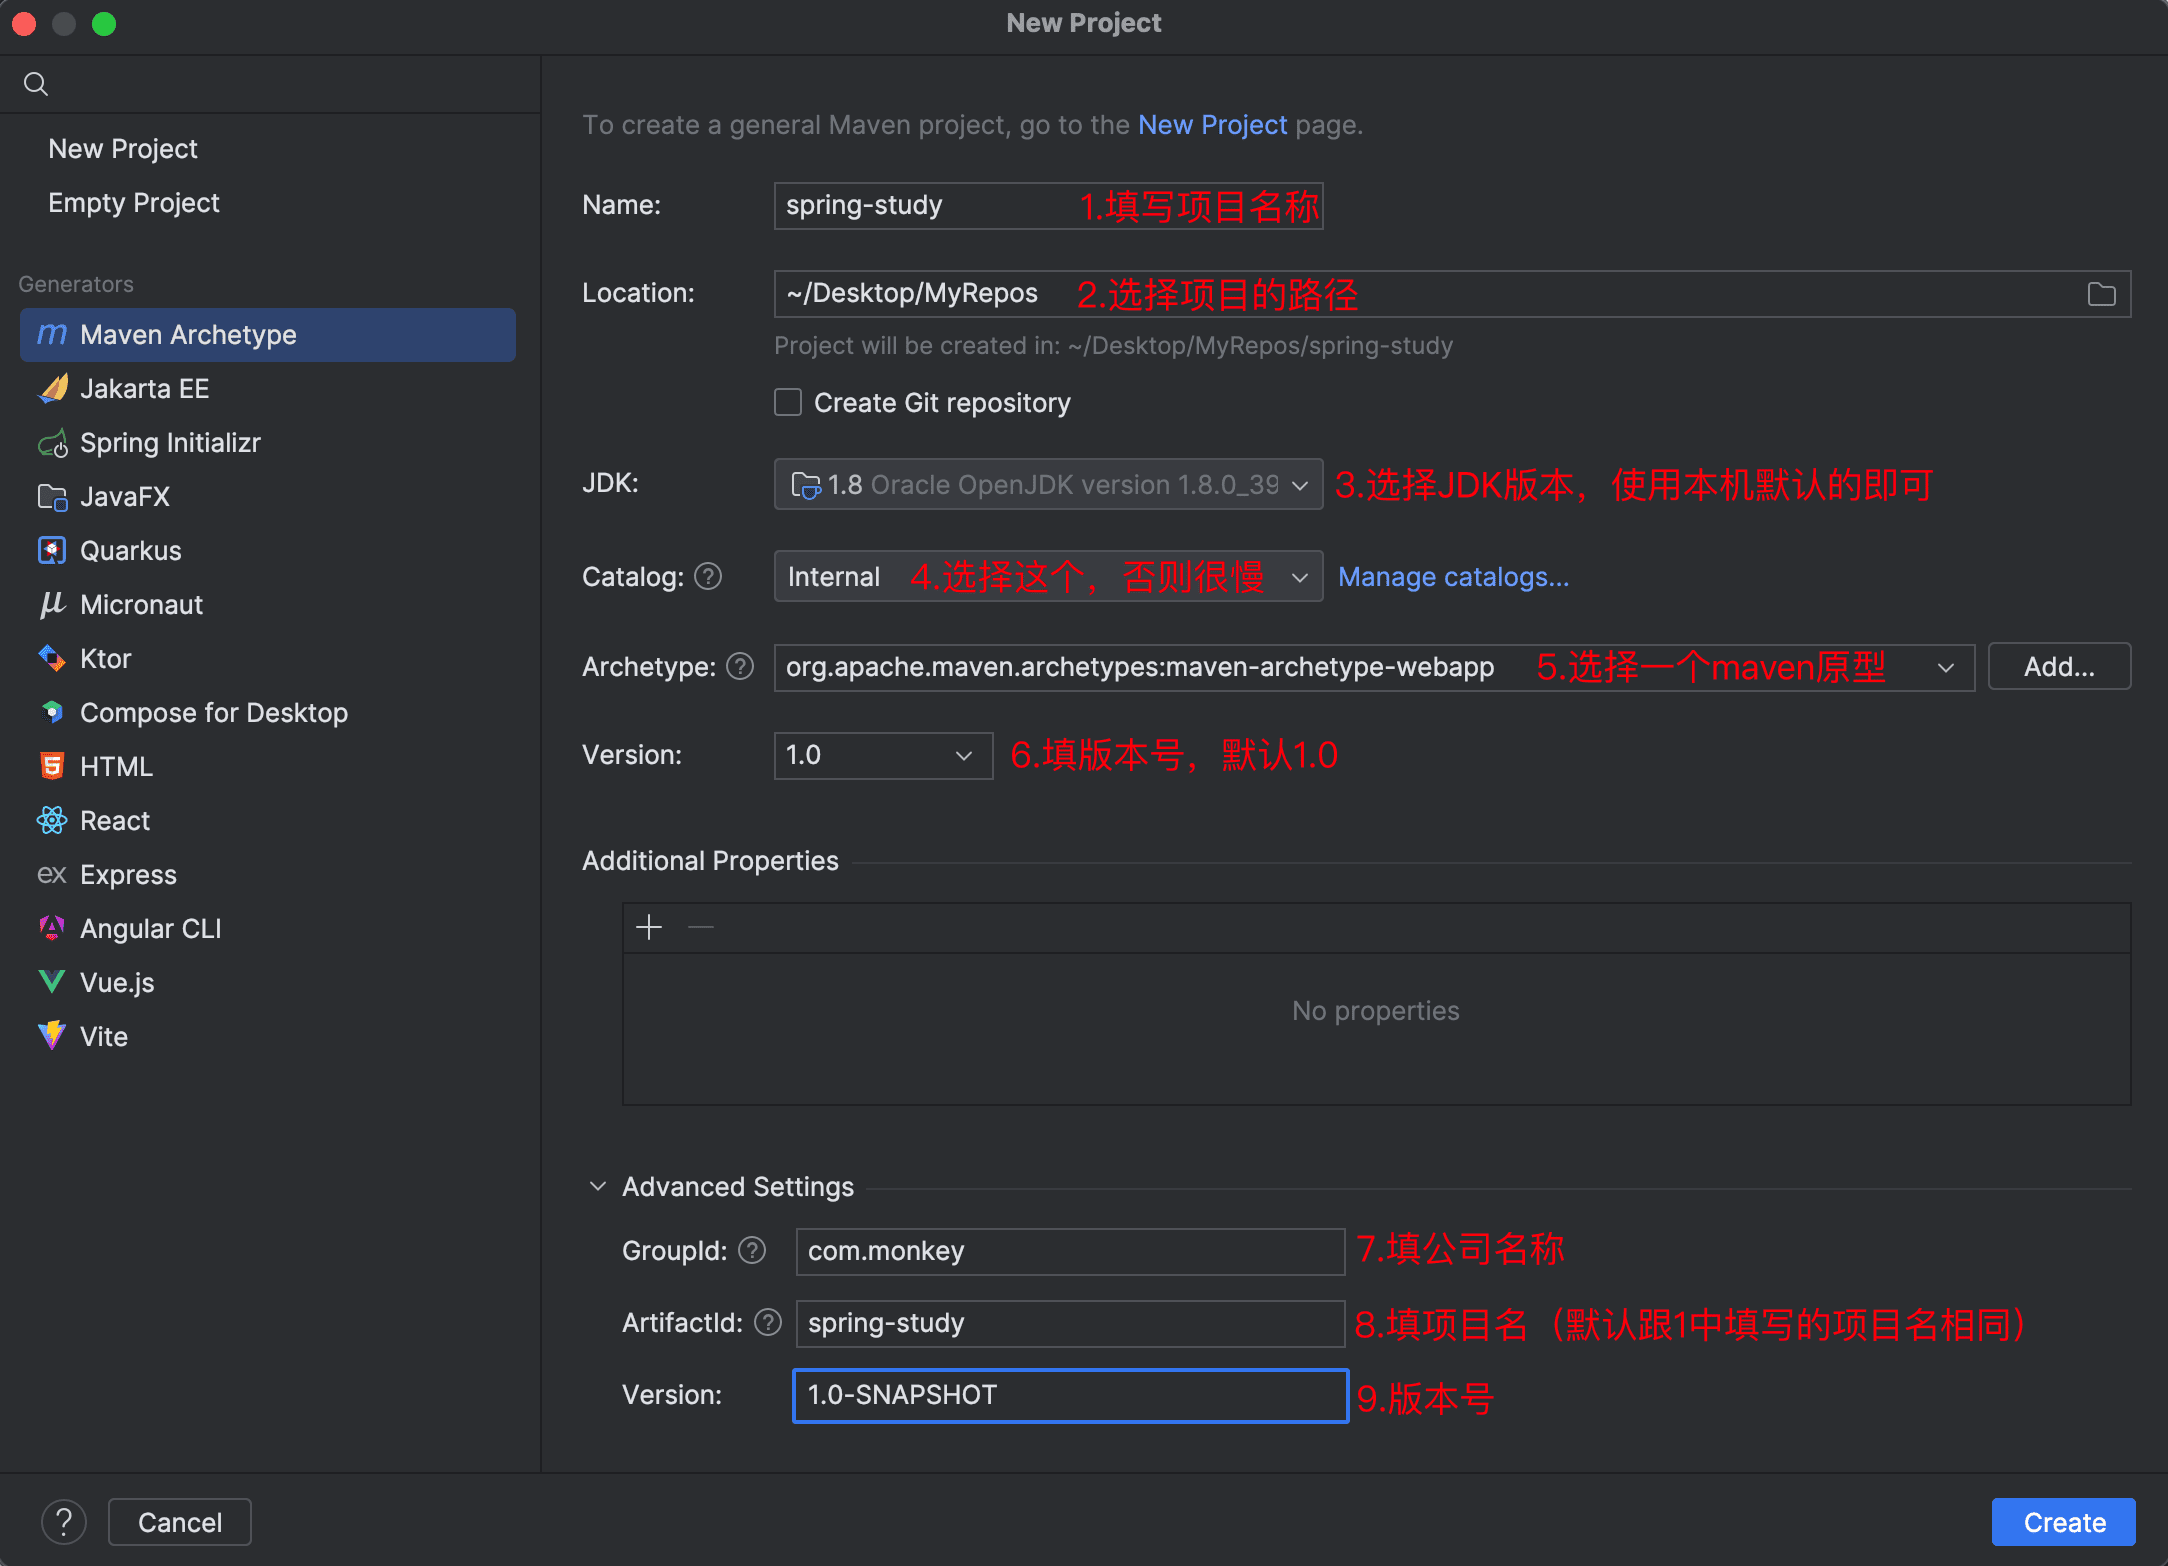Click the 1.0-SNAPSHOT Version field
This screenshot has width=2168, height=1566.
(1070, 1395)
